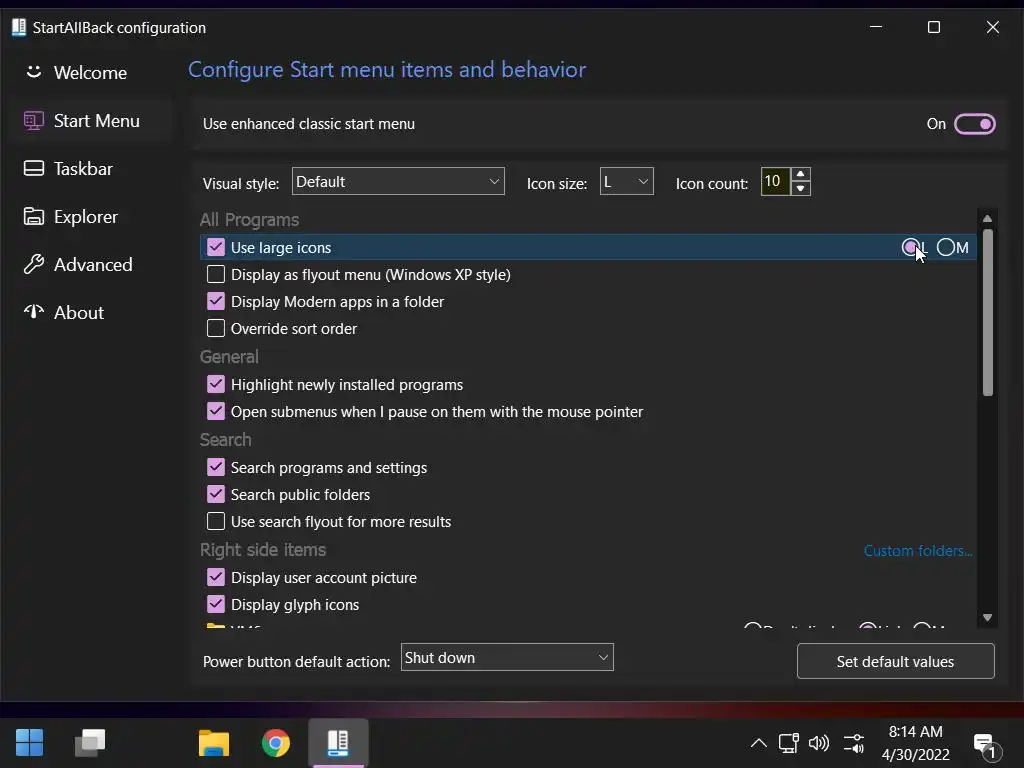Maximize the StartAllBack configuration window

[x=934, y=27]
